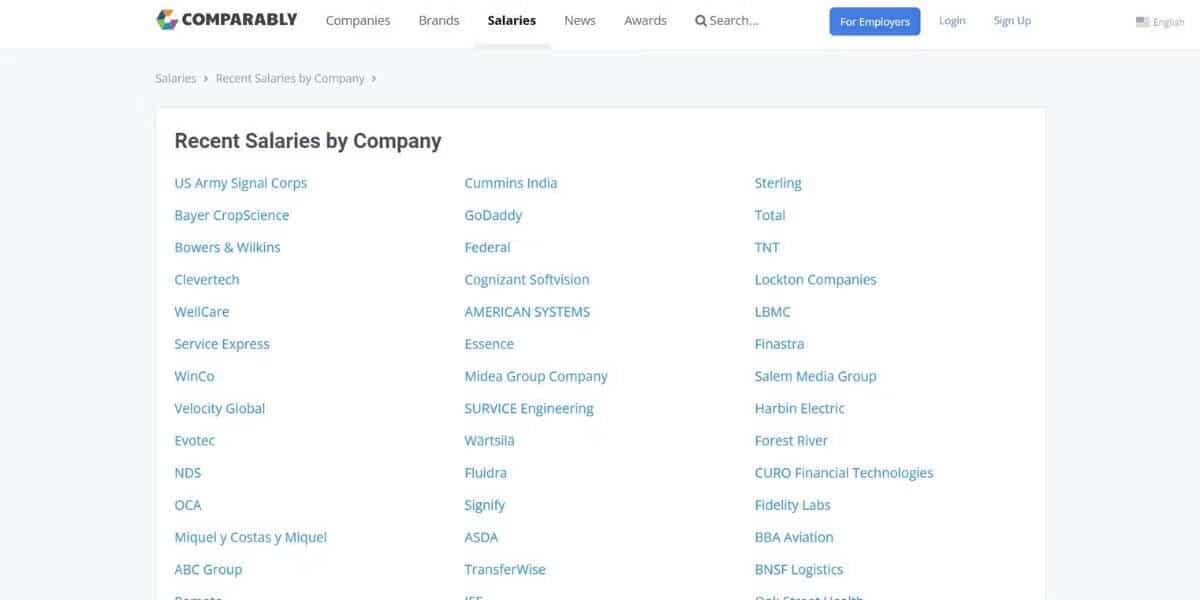Click the US flag language icon

[x=1142, y=22]
